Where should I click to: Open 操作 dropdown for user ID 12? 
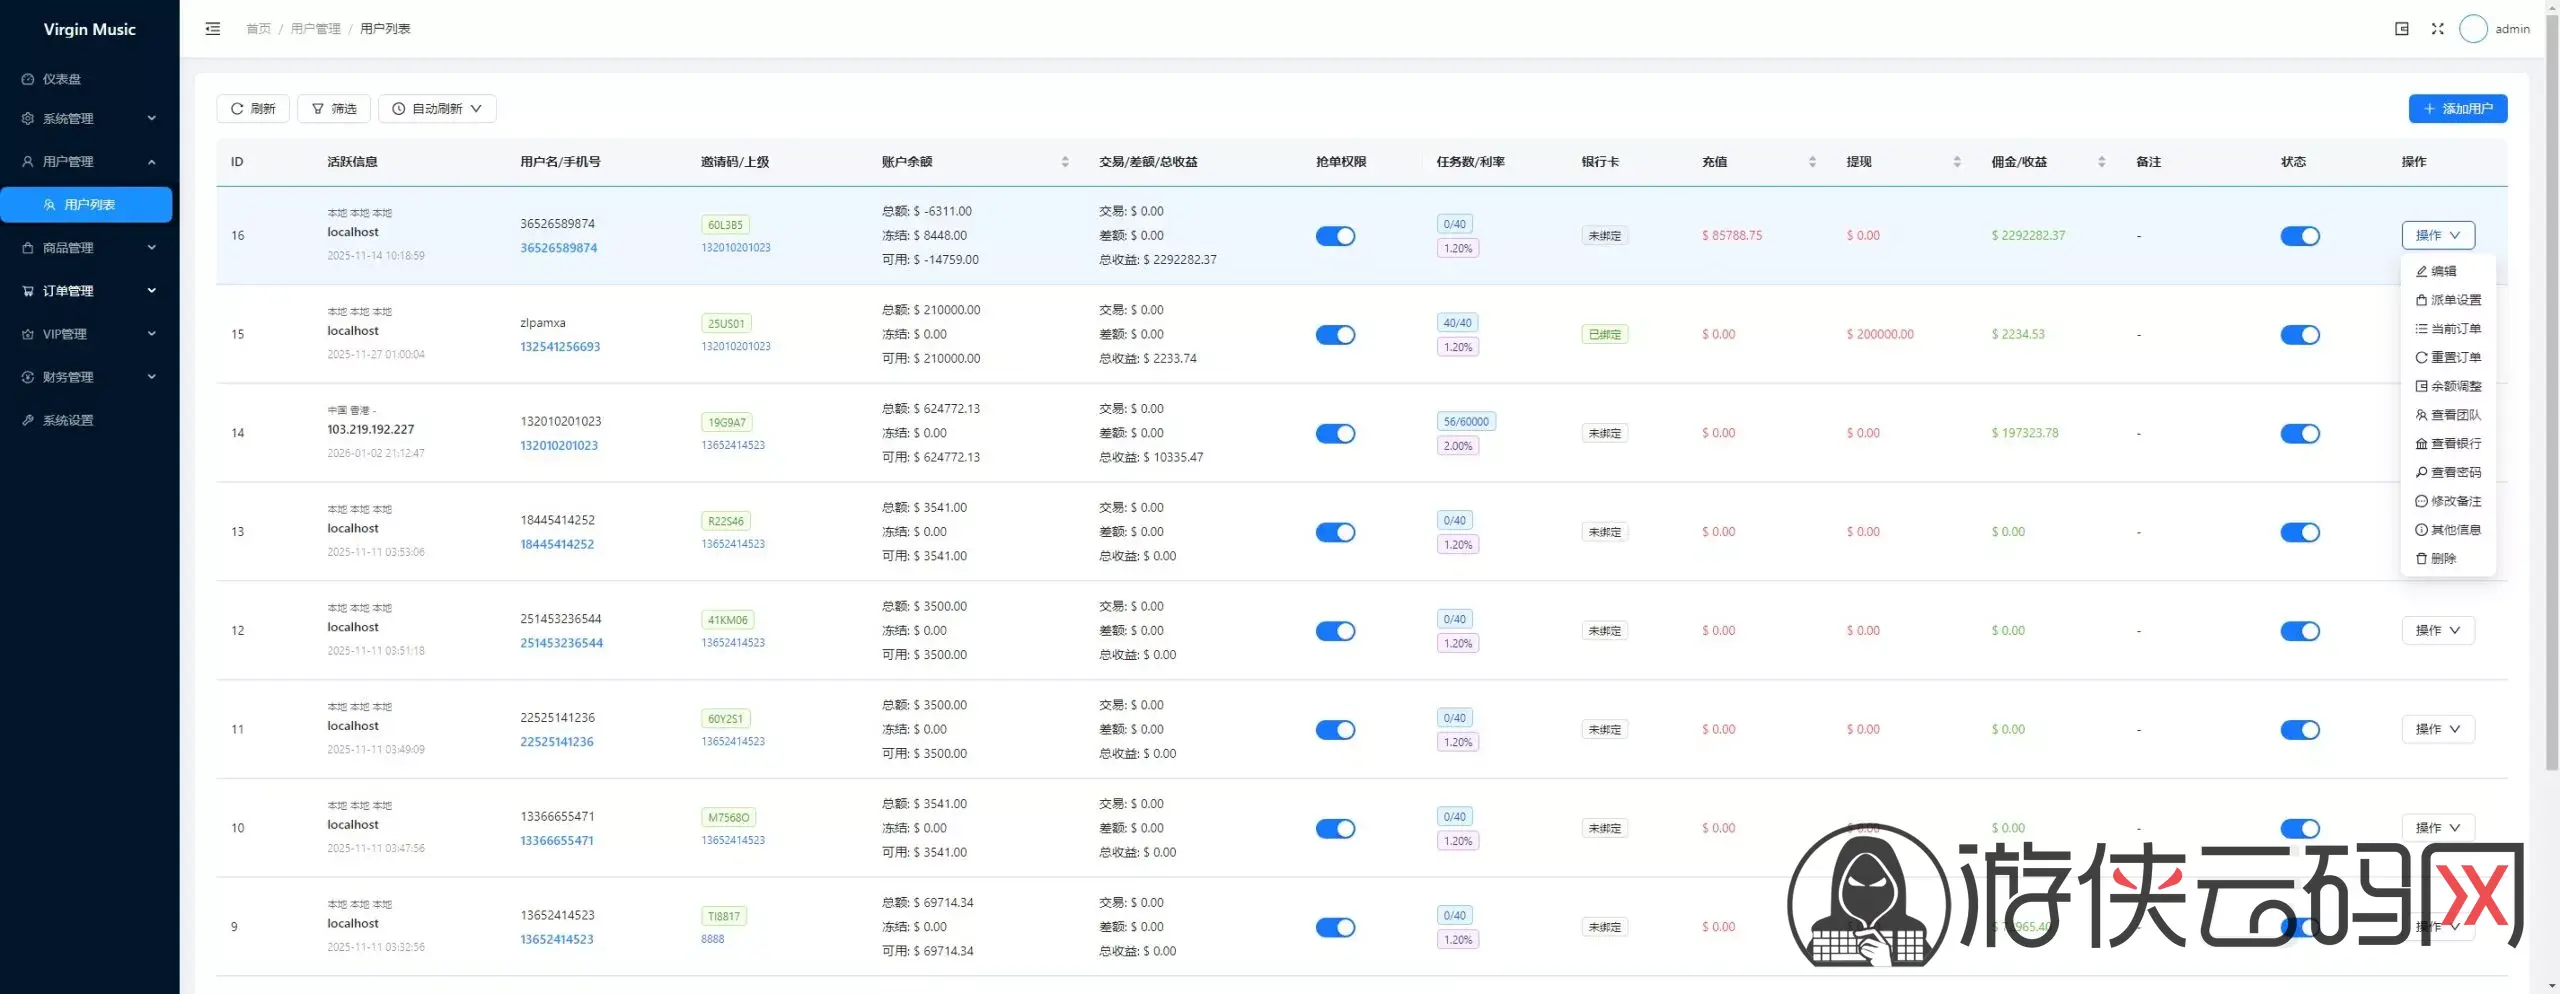click(x=2437, y=631)
